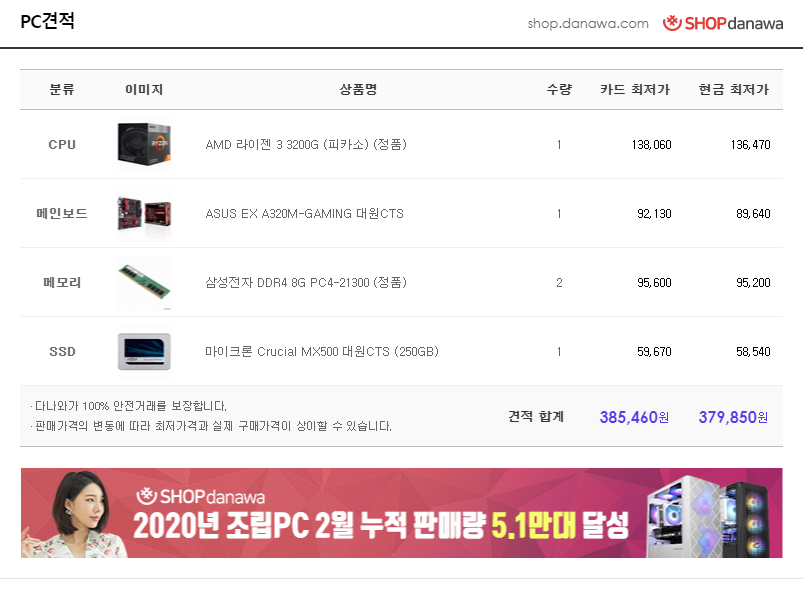Click PC case images in banner
This screenshot has width=803, height=611.
709,516
